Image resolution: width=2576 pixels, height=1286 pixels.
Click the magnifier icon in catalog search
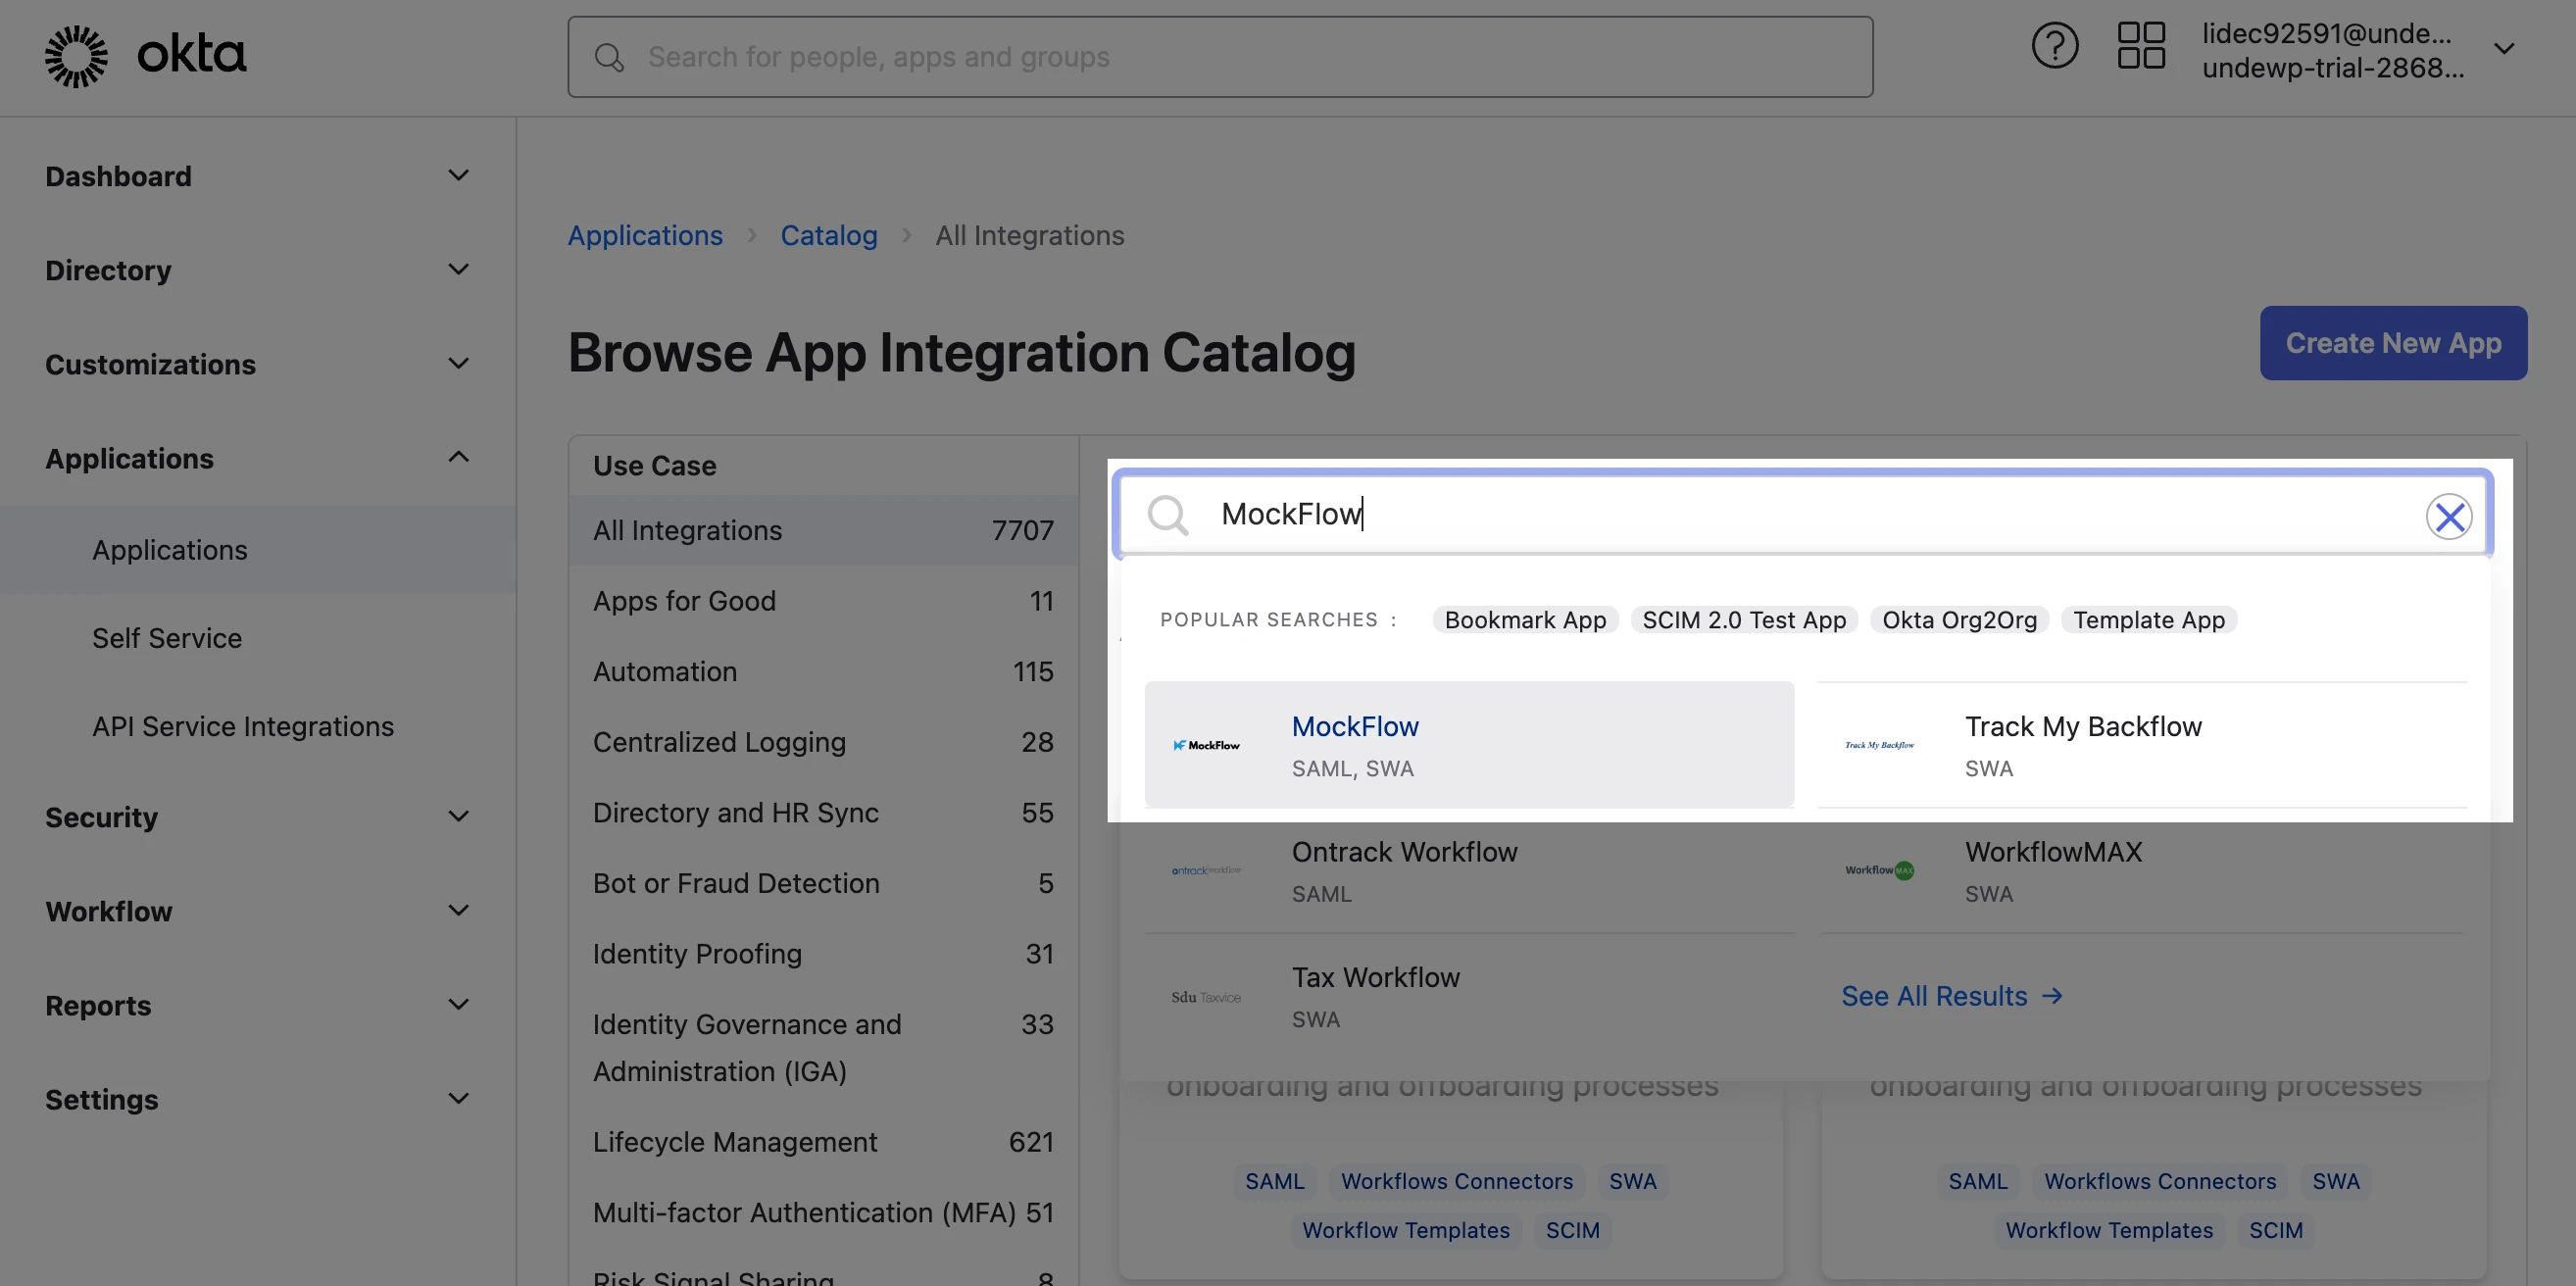click(1167, 515)
